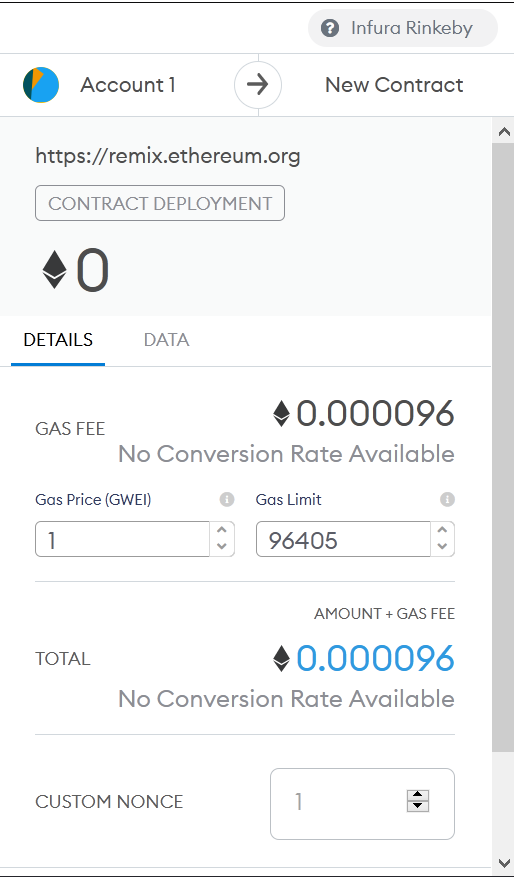Select the New Contract recipient label
This screenshot has width=514, height=877.
tap(394, 85)
